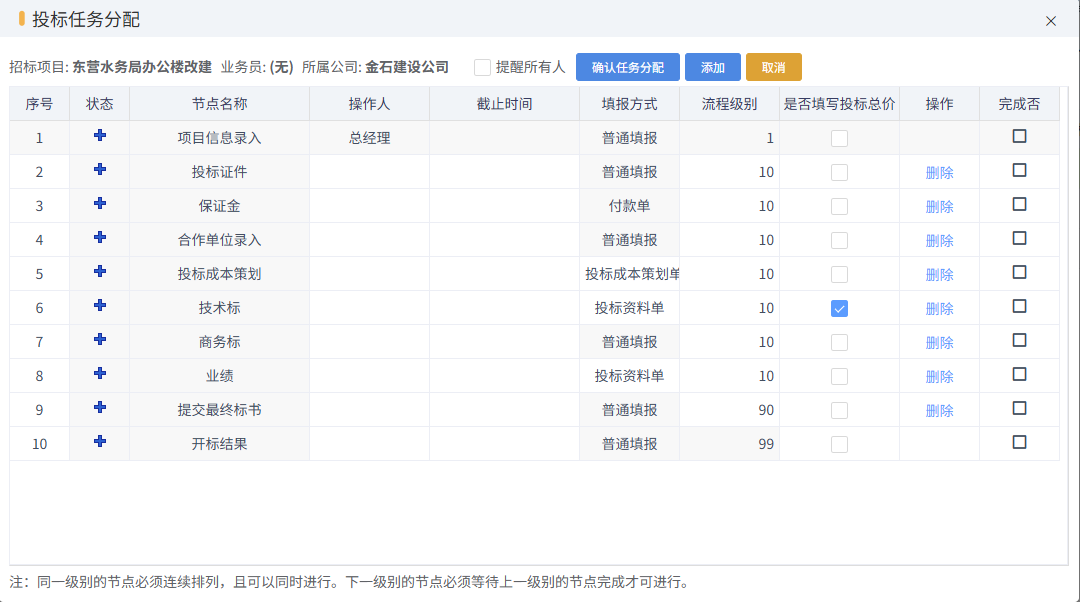Enable the 提醒所有人 checkbox
Screen dimensions: 1080x602
pos(481,67)
